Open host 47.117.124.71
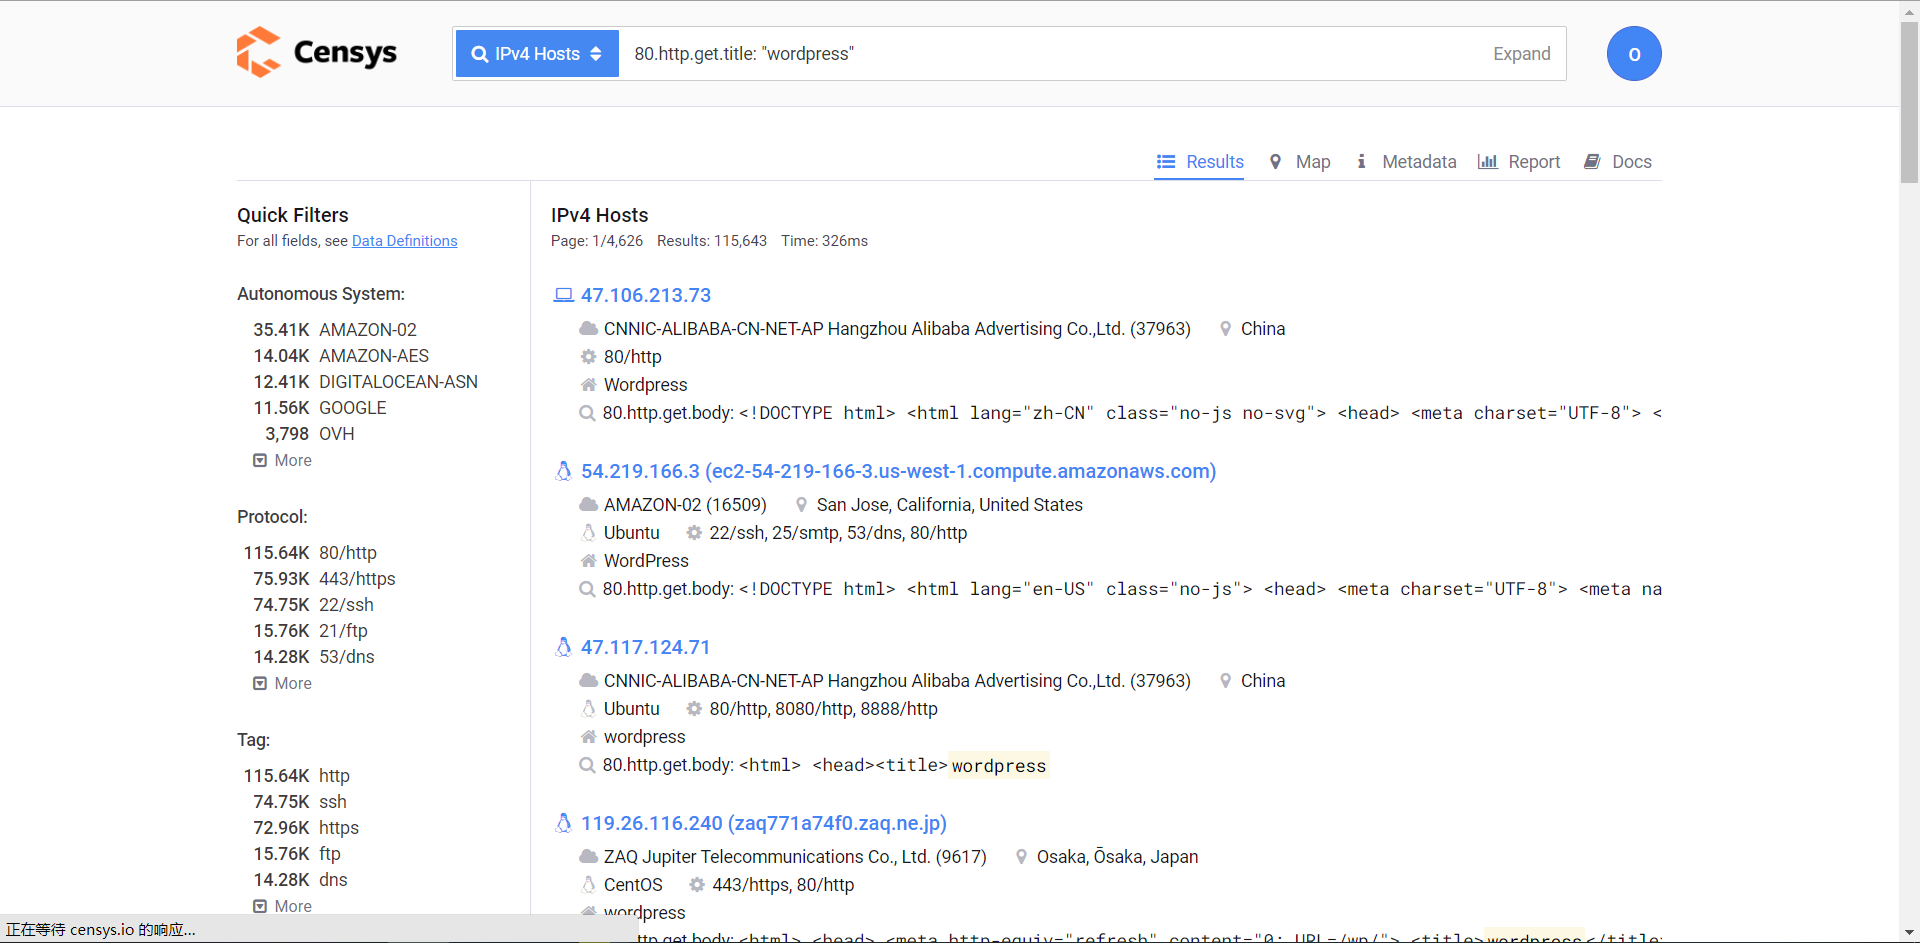This screenshot has height=943, width=1920. [646, 647]
